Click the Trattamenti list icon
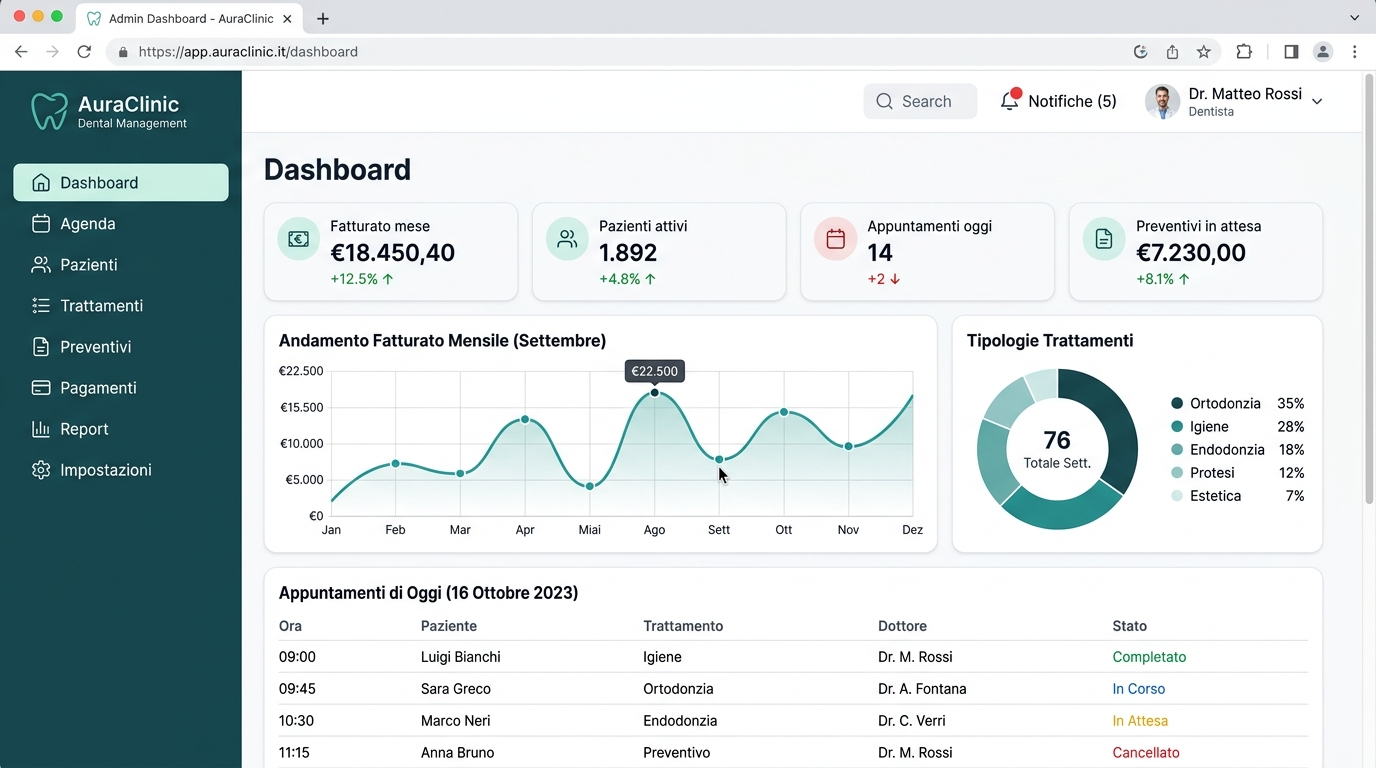The image size is (1376, 768). tap(41, 306)
